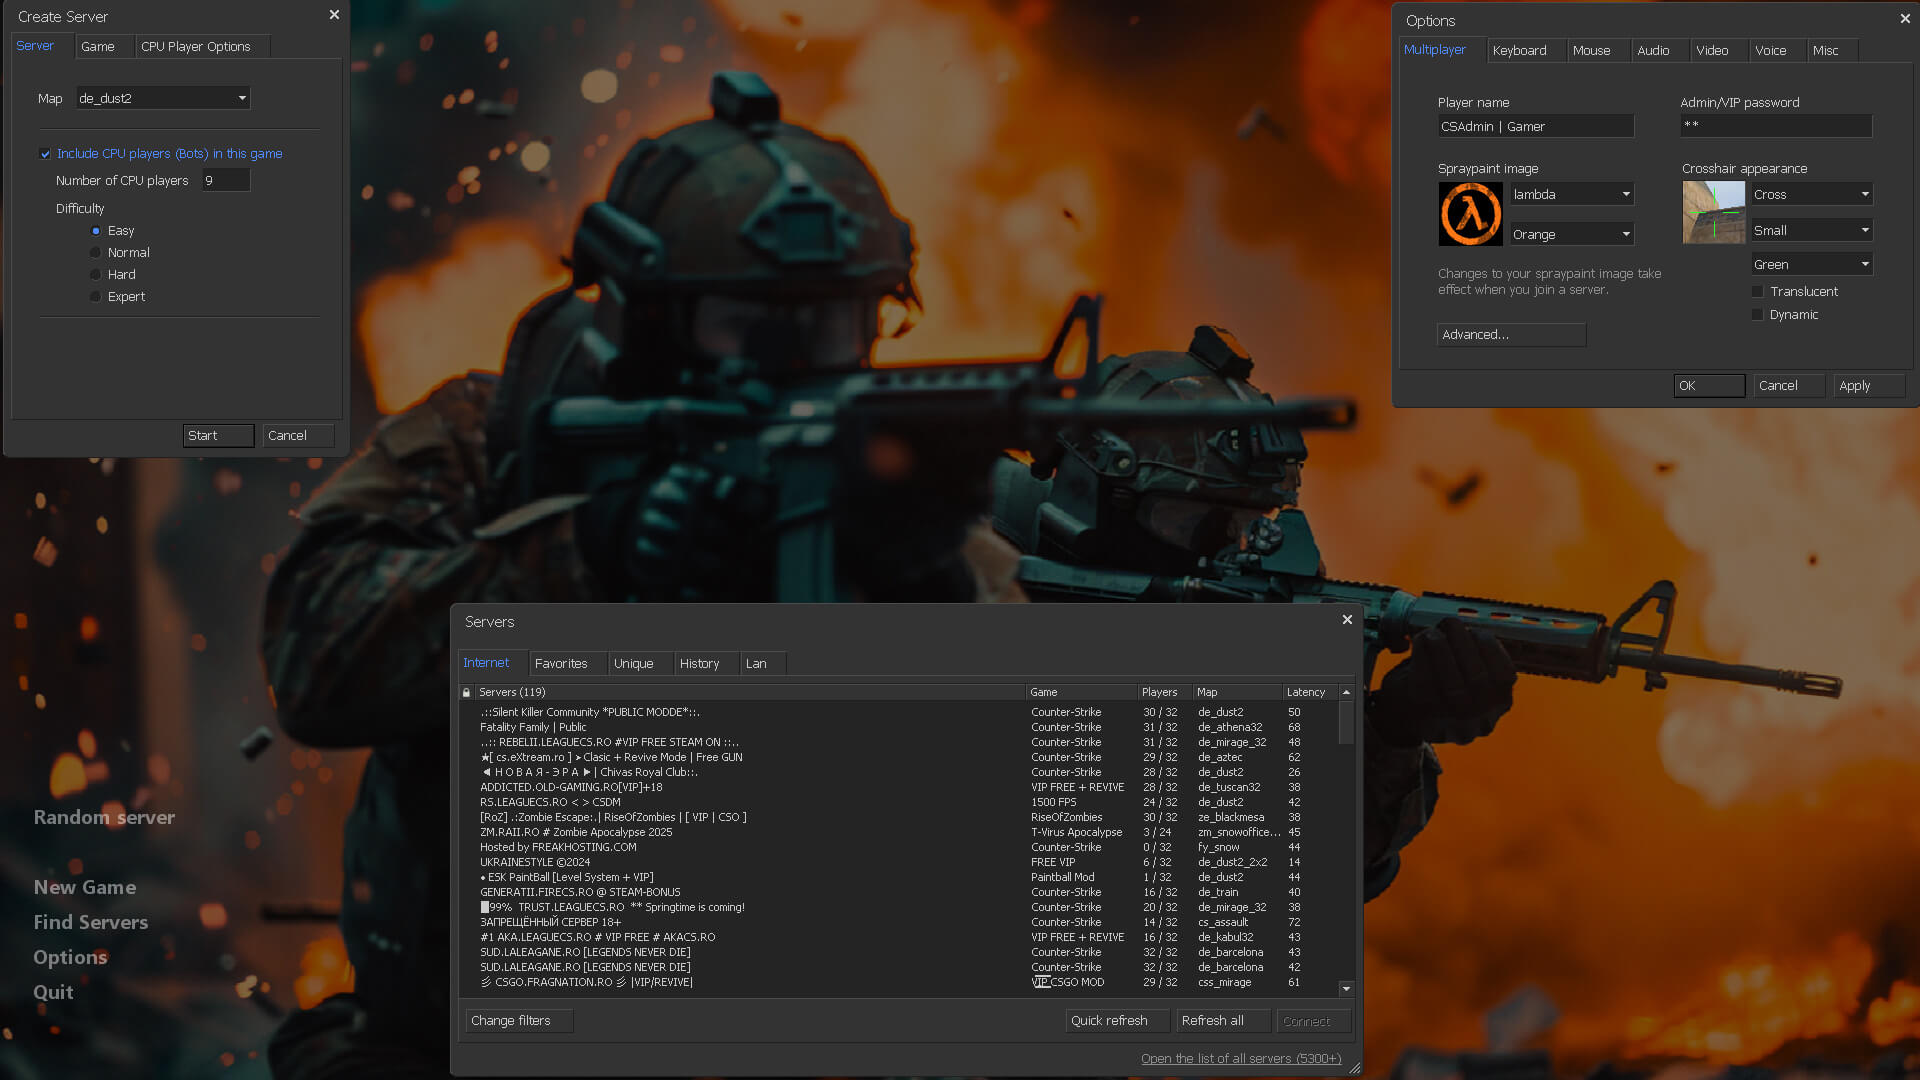
Task: Close the Create Server window
Action: [334, 15]
